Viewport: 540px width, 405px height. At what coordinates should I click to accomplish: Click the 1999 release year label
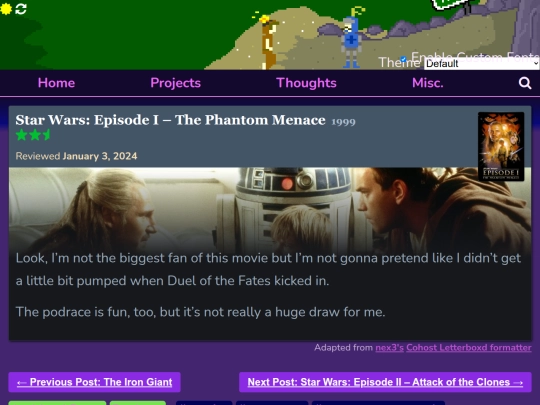point(343,122)
